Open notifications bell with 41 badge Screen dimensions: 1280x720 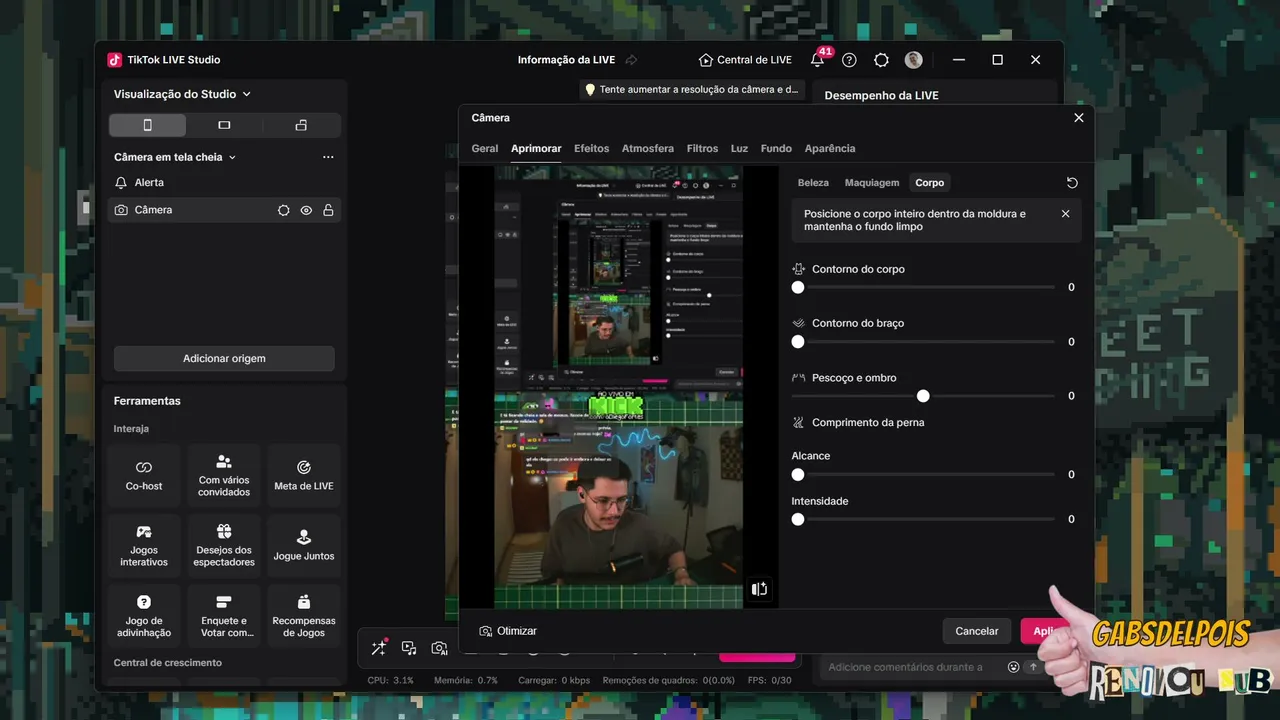(x=818, y=59)
